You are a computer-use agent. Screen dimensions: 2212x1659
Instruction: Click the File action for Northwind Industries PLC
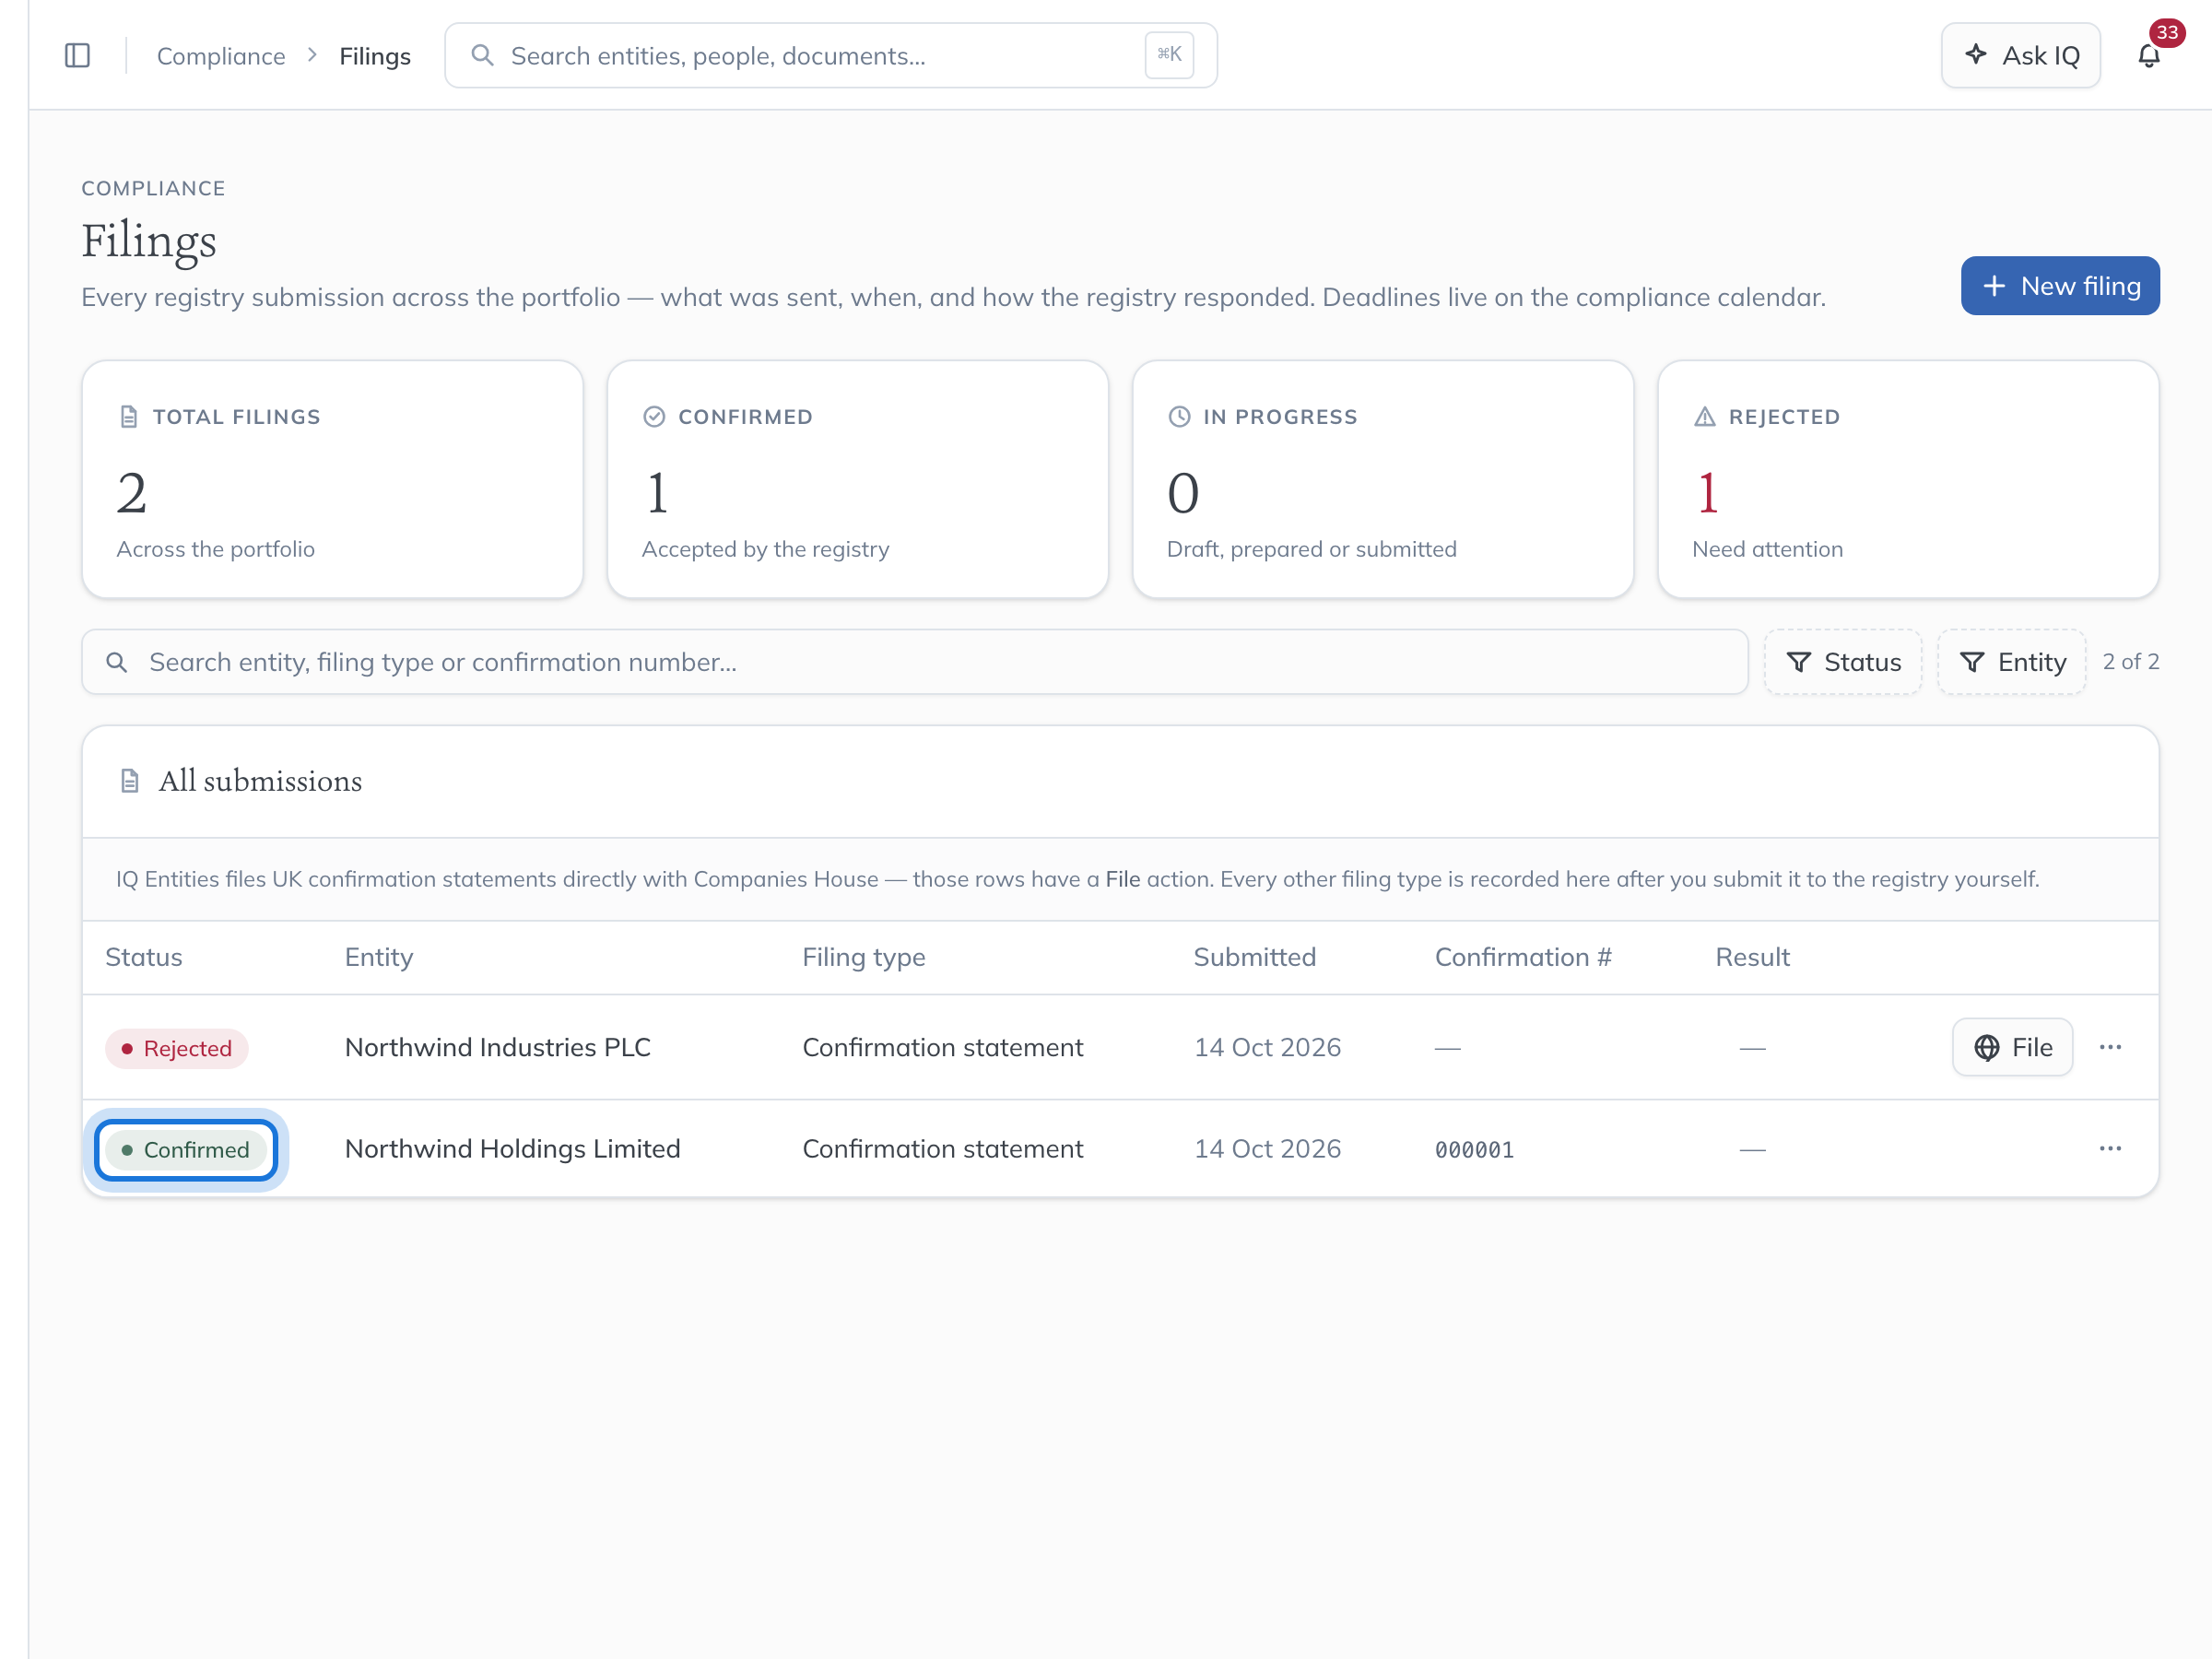coord(2012,1047)
